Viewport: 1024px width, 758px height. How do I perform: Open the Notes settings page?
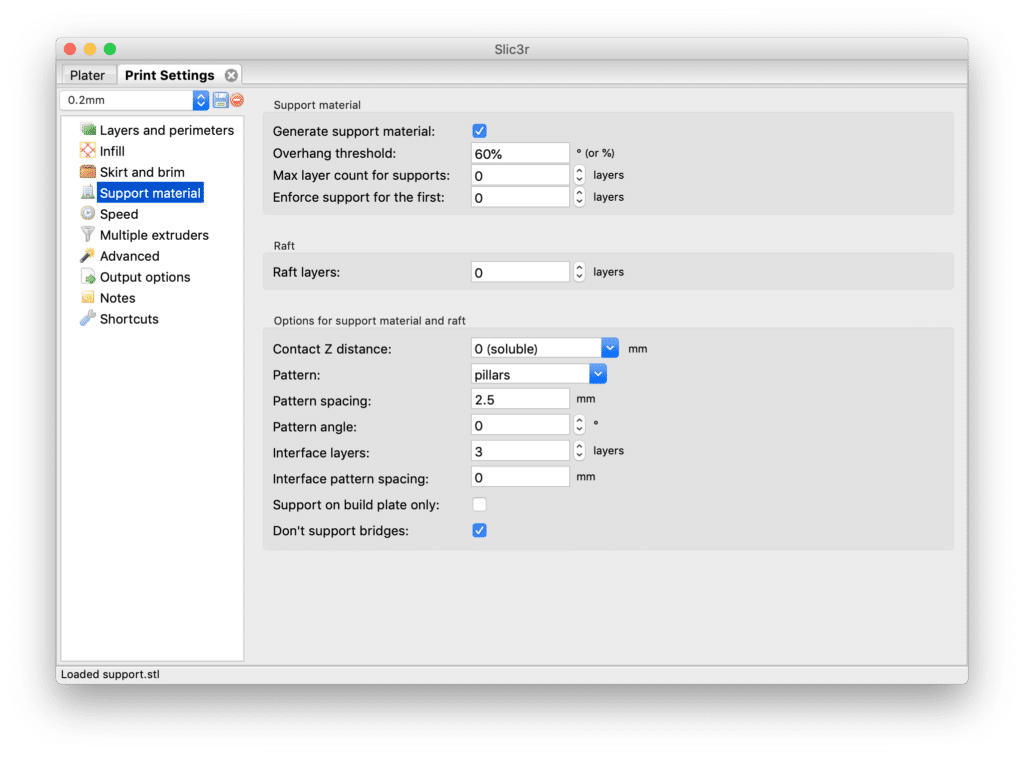click(x=117, y=298)
